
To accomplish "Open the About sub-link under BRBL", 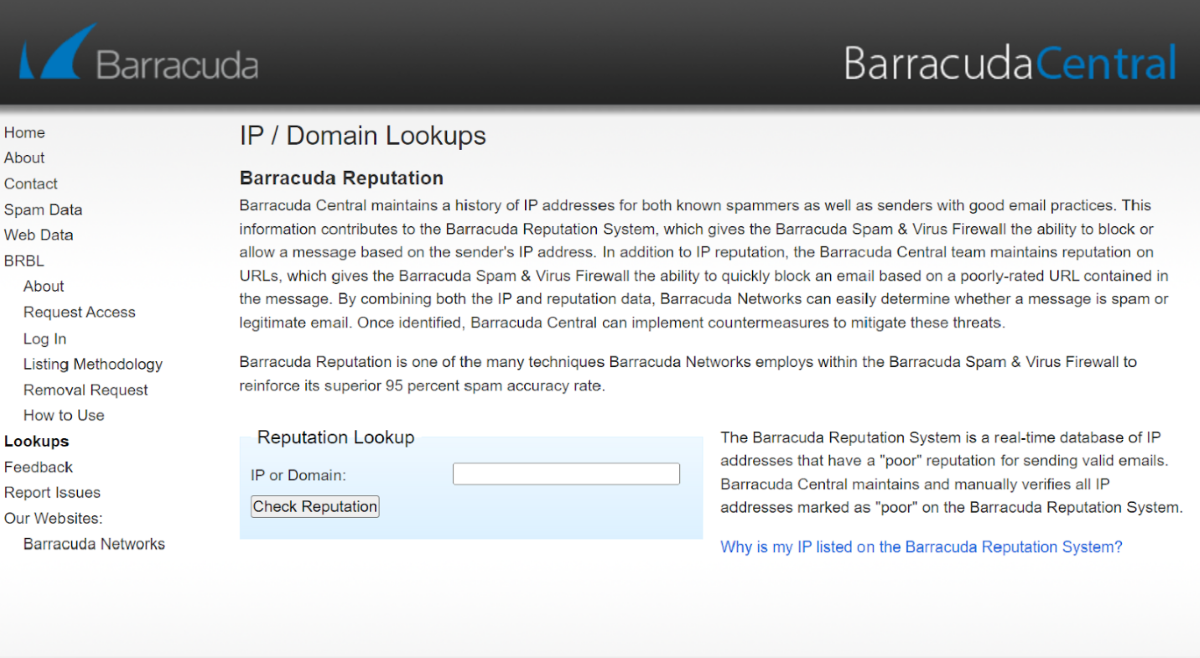I will click(x=44, y=286).
